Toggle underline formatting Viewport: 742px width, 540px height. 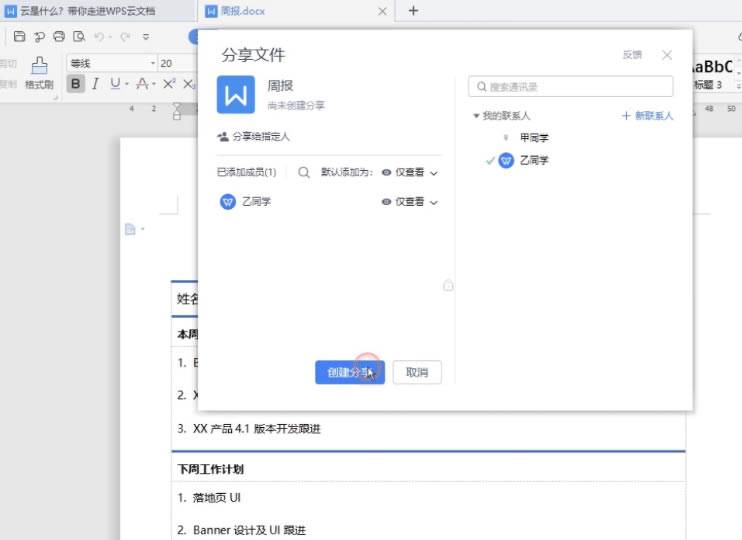point(115,84)
